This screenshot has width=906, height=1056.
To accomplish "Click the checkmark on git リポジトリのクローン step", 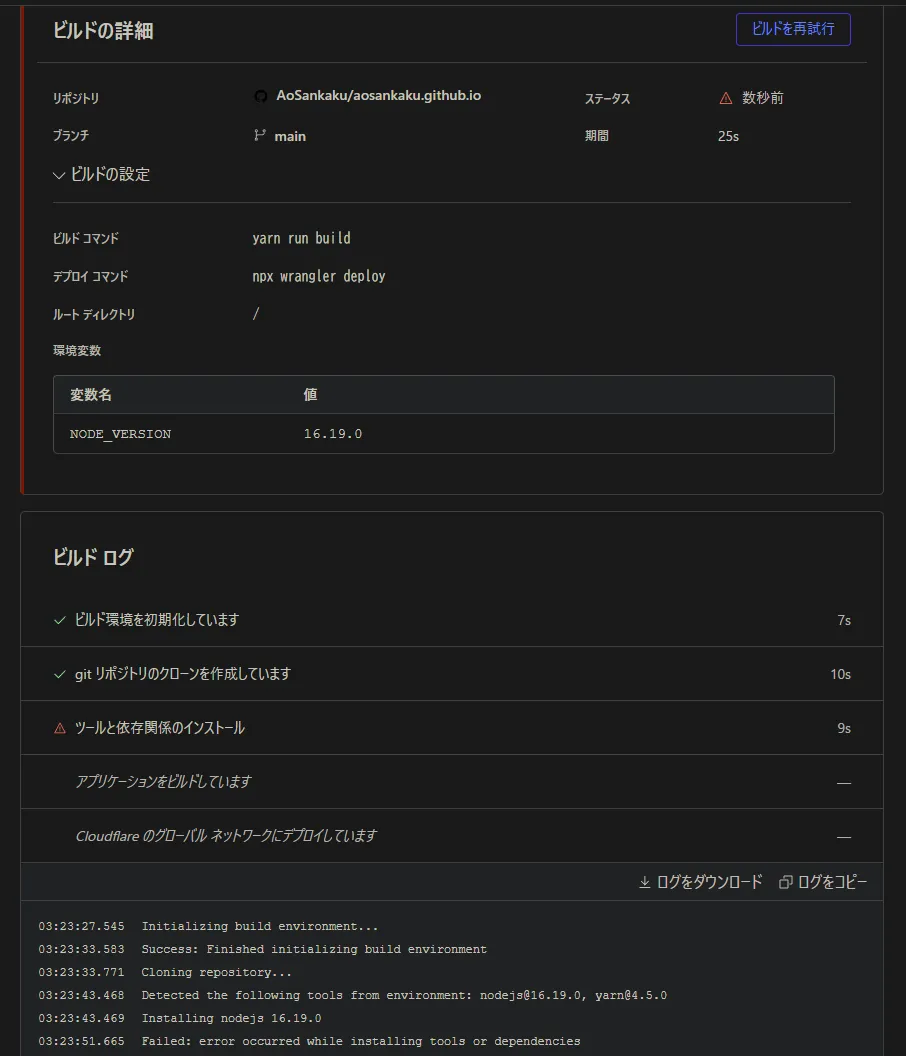I will pos(60,673).
